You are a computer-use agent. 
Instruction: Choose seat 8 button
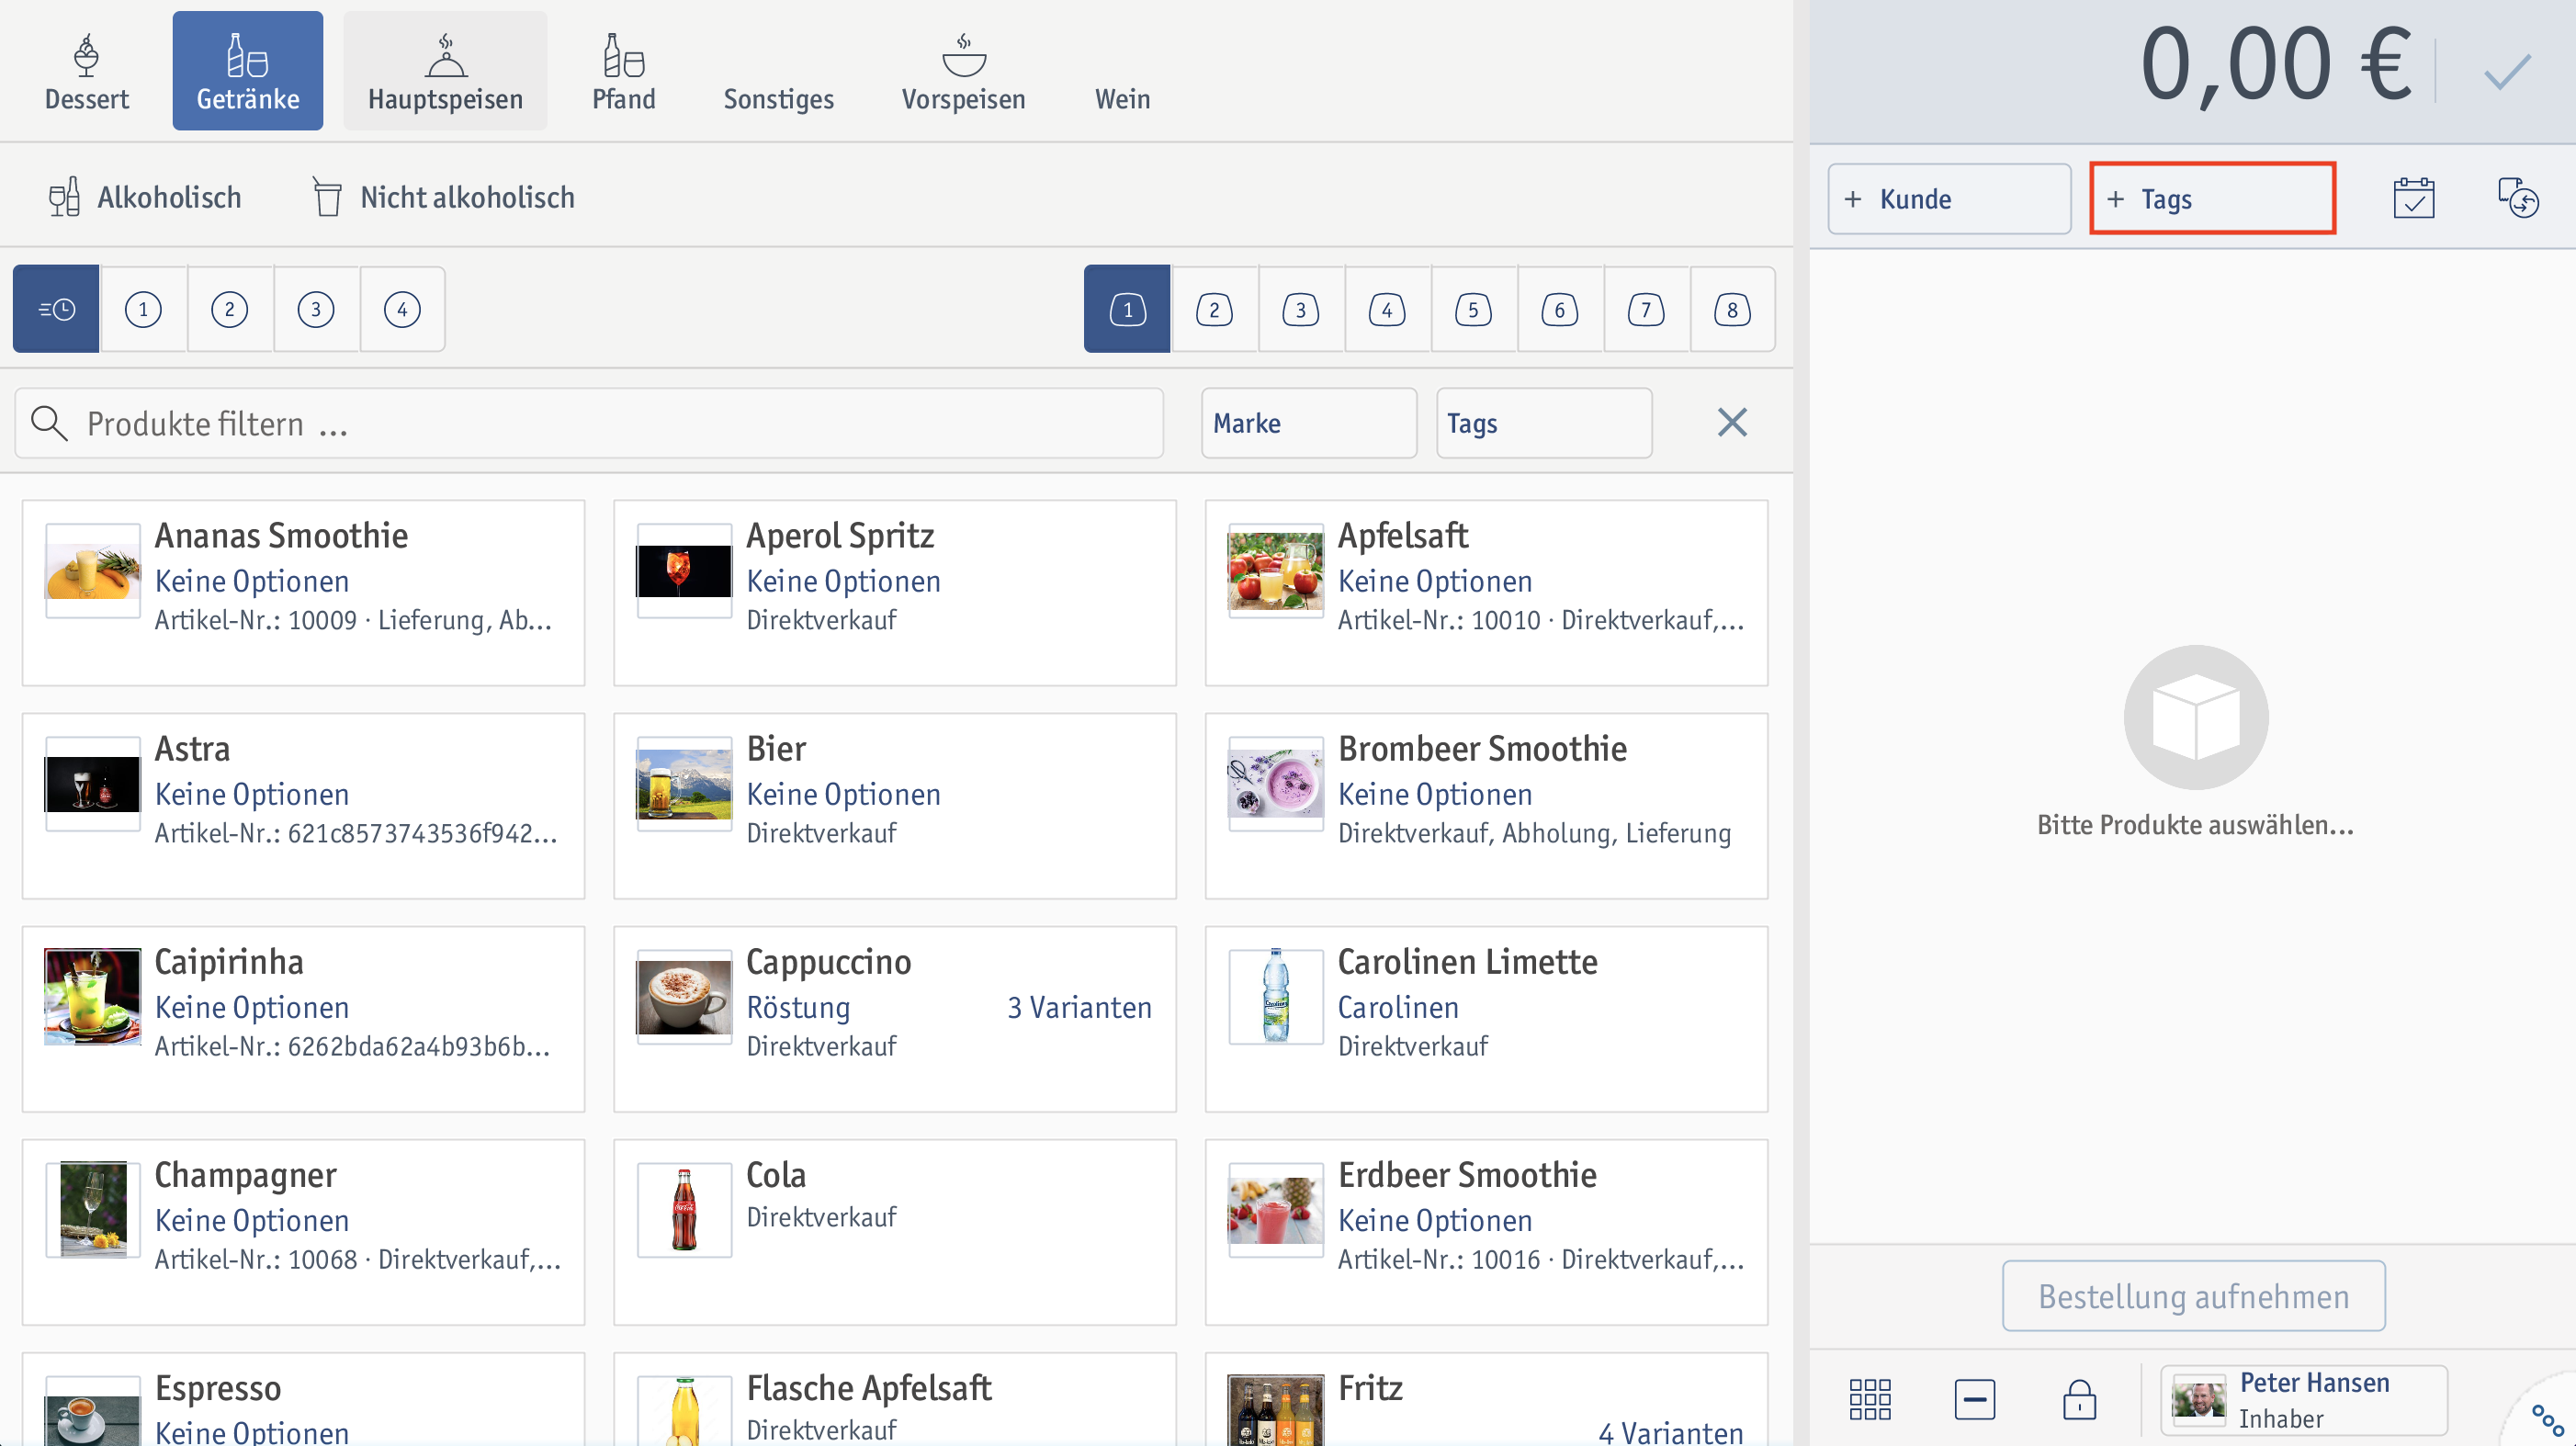(x=1732, y=309)
